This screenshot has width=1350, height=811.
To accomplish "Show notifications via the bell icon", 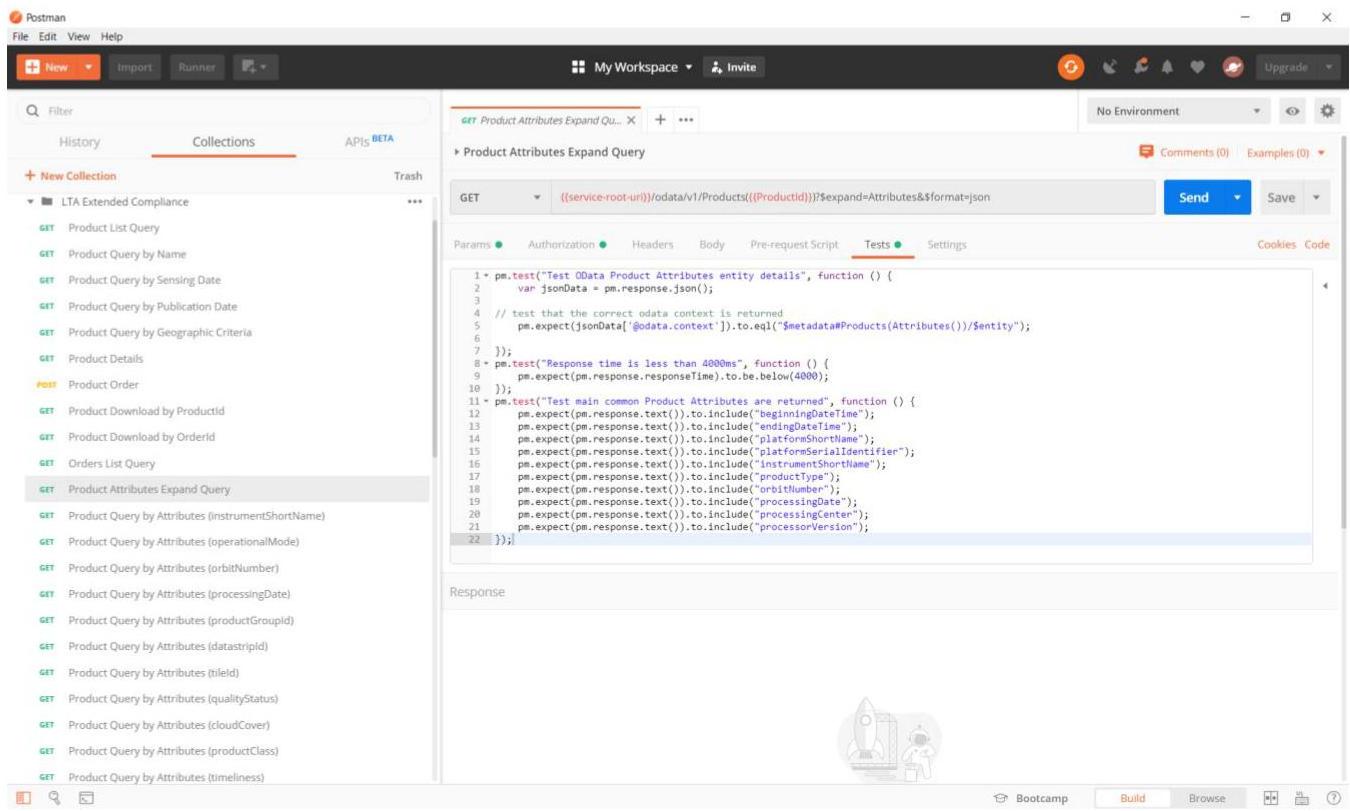I will (x=1165, y=67).
